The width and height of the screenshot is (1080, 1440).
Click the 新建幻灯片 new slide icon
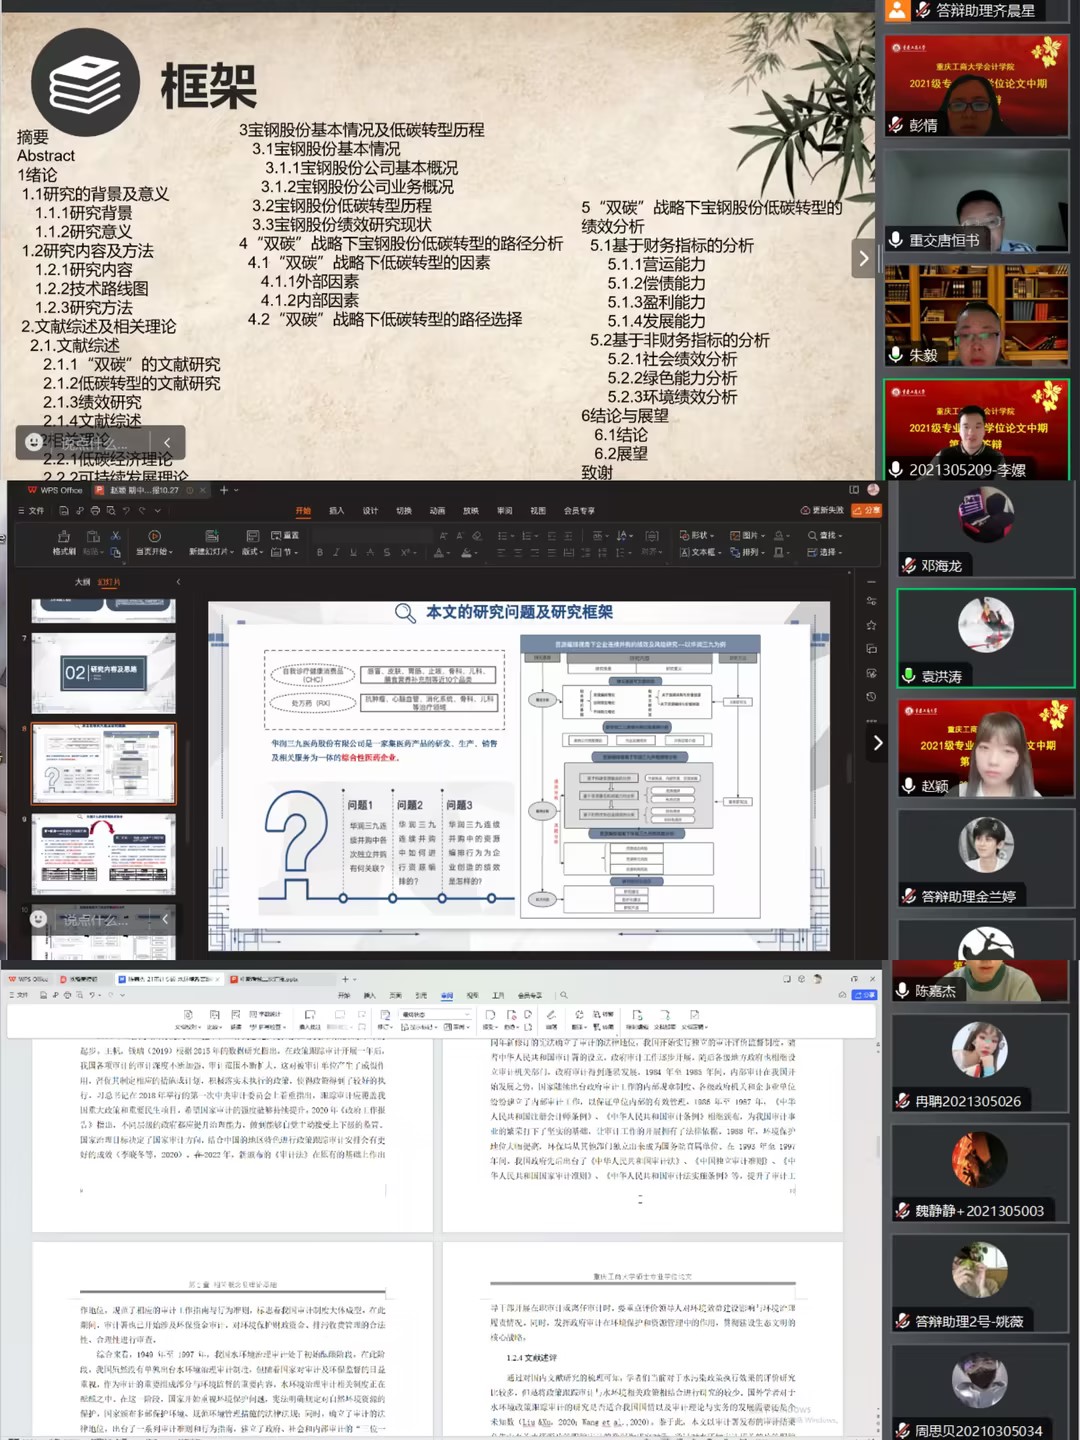click(211, 537)
